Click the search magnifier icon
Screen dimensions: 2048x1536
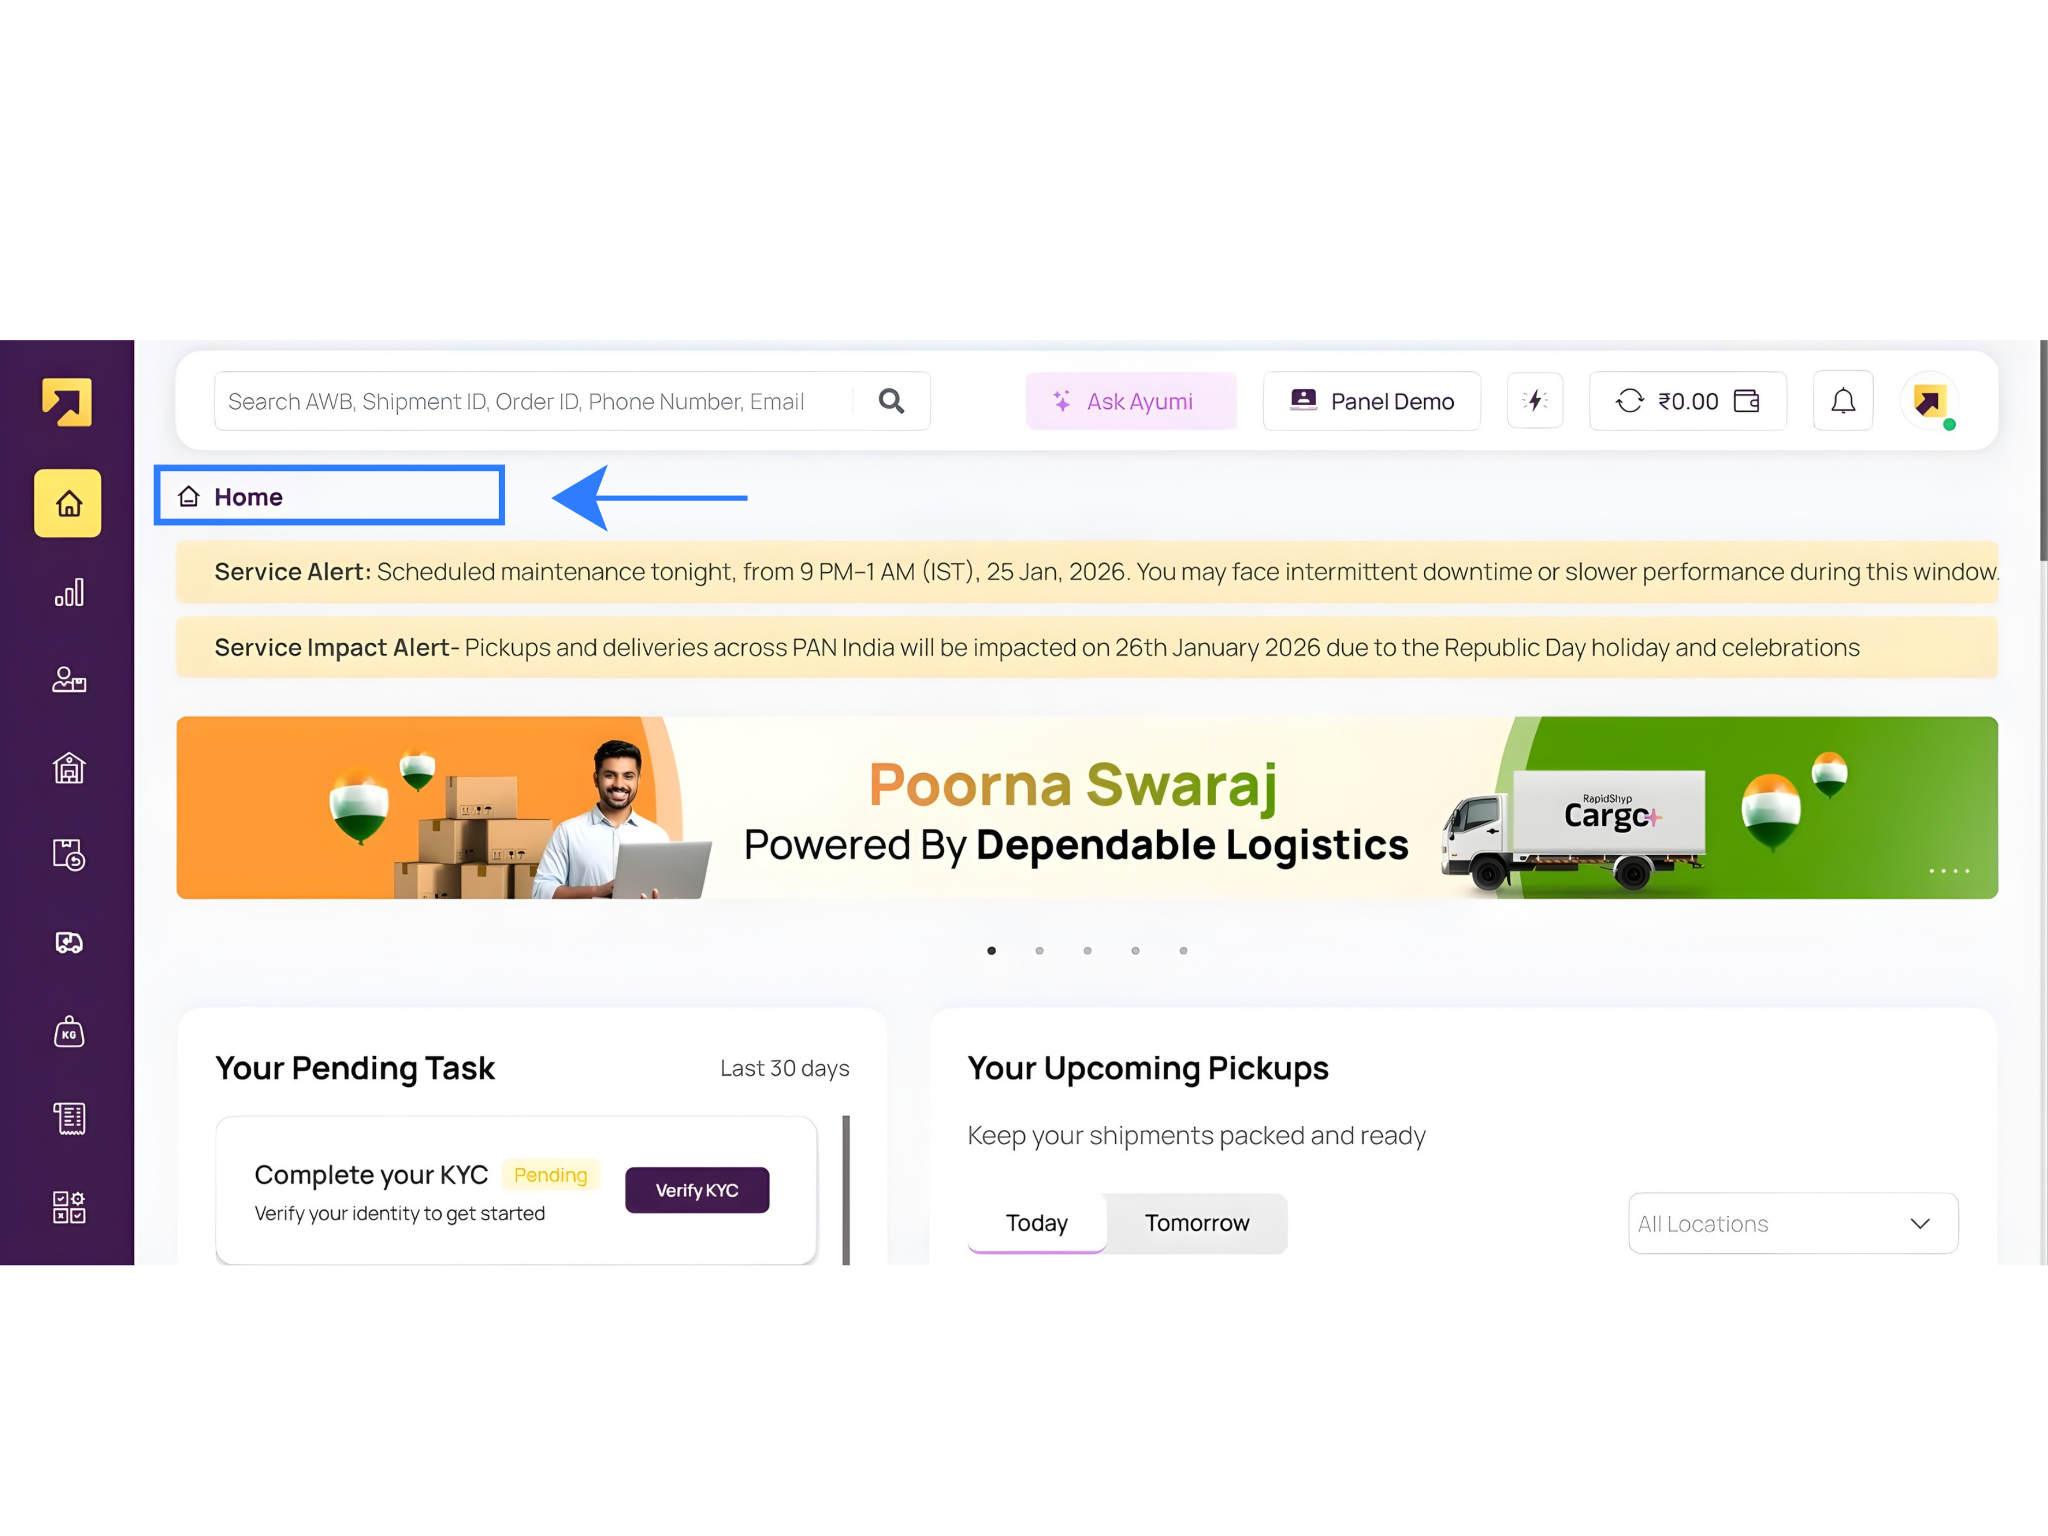pyautogui.click(x=891, y=401)
